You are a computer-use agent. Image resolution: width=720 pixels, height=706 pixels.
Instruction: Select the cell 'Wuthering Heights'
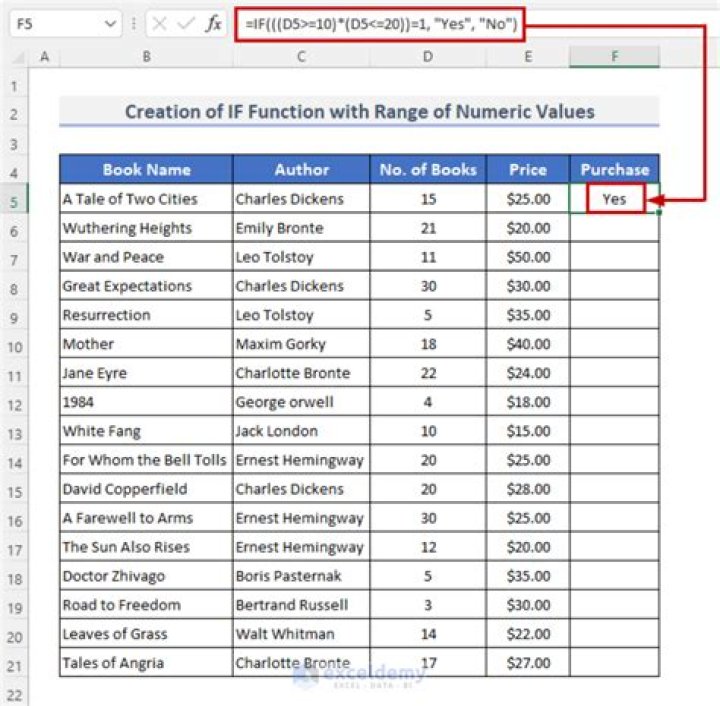(146, 228)
